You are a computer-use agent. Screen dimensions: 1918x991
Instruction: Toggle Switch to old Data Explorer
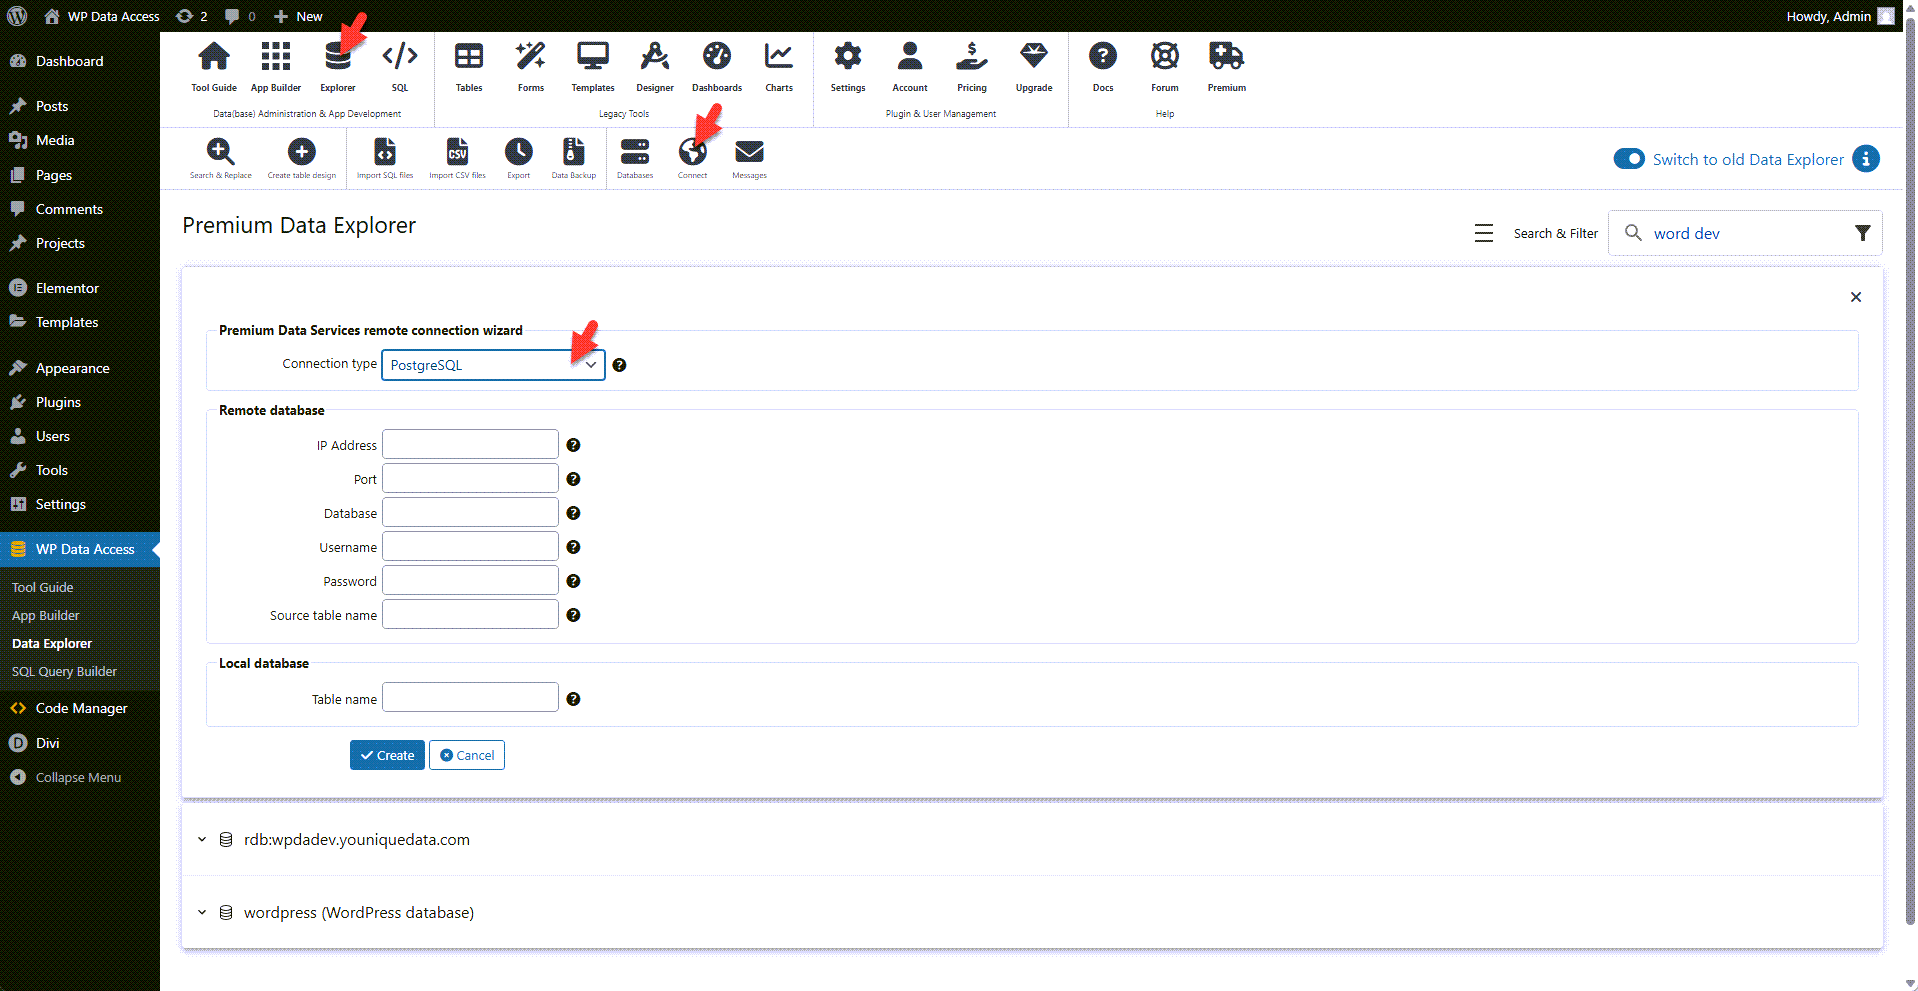tap(1628, 159)
